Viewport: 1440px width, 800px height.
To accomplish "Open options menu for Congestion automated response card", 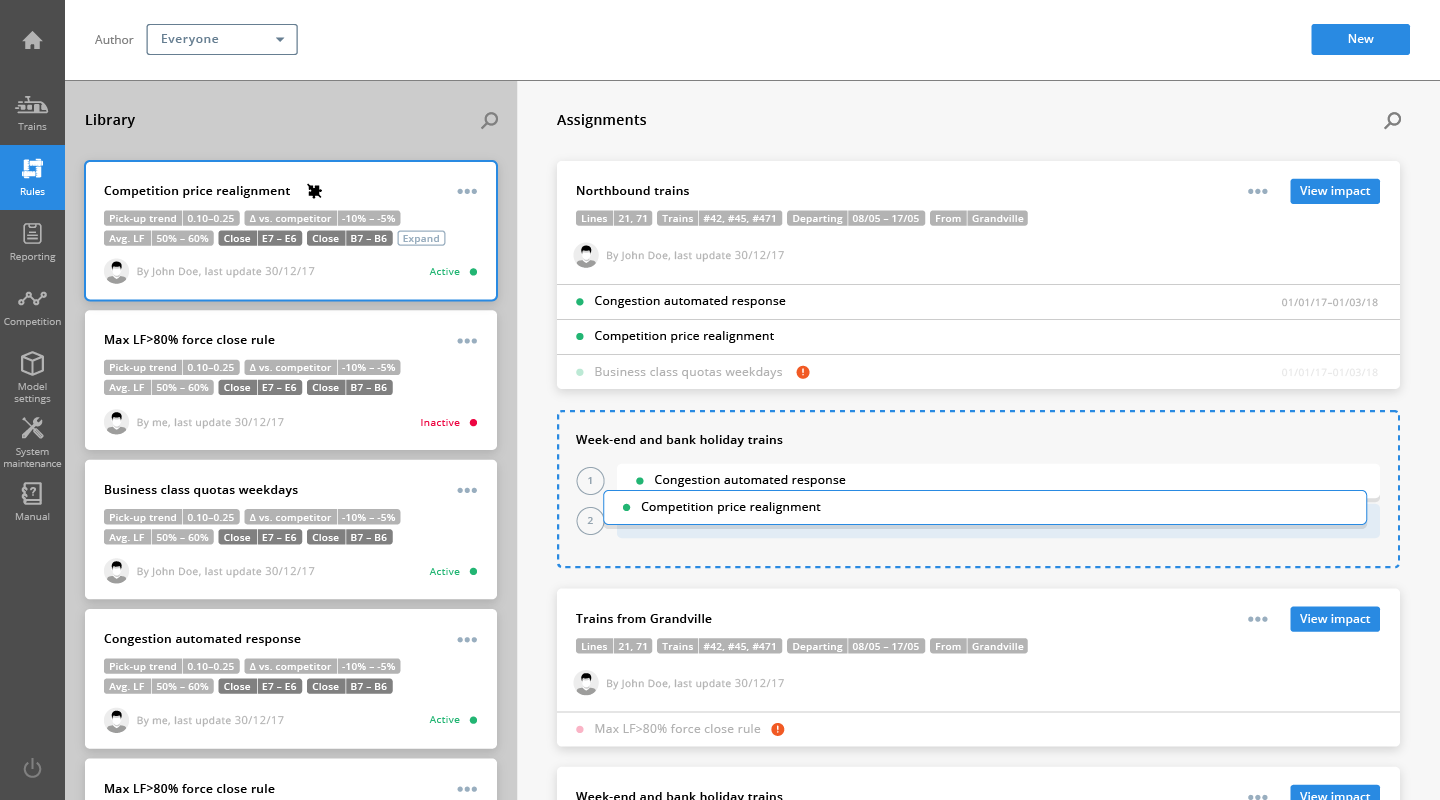I will point(467,639).
